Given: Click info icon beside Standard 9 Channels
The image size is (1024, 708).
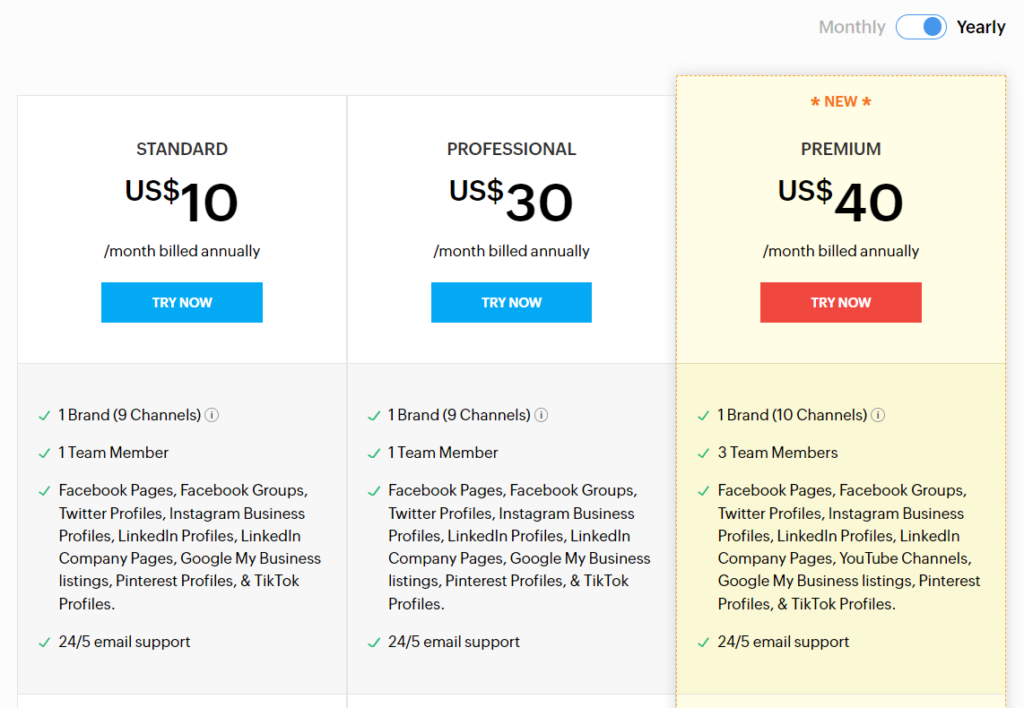Looking at the screenshot, I should [x=212, y=415].
